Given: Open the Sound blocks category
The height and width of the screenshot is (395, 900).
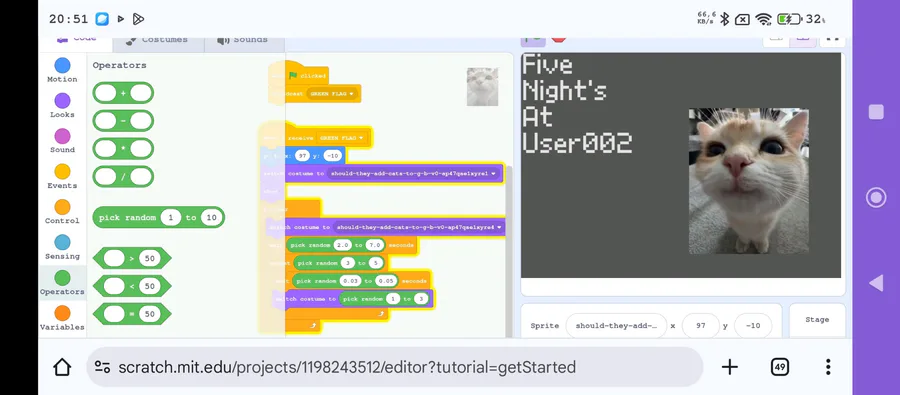Looking at the screenshot, I should [62, 141].
